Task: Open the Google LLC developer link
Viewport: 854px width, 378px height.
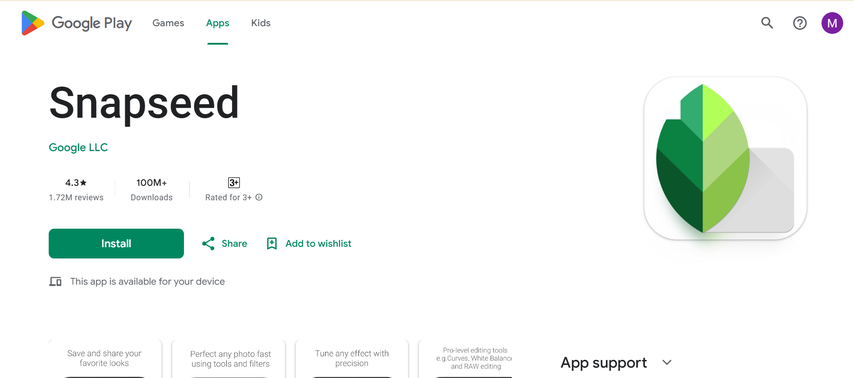Action: [x=78, y=147]
